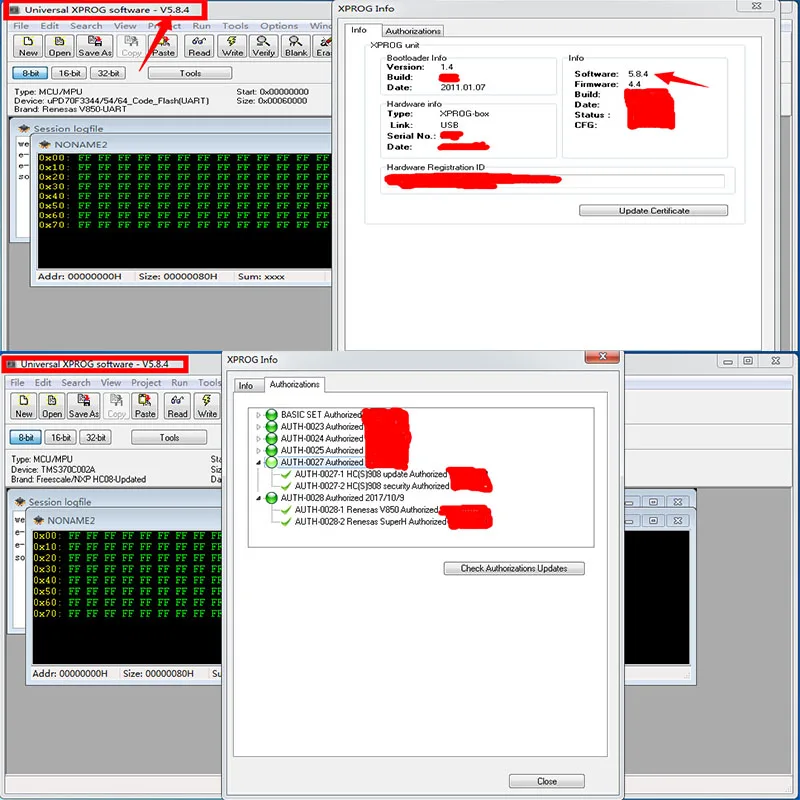
Task: Click Verify icon in upper toolbar
Action: 263,46
